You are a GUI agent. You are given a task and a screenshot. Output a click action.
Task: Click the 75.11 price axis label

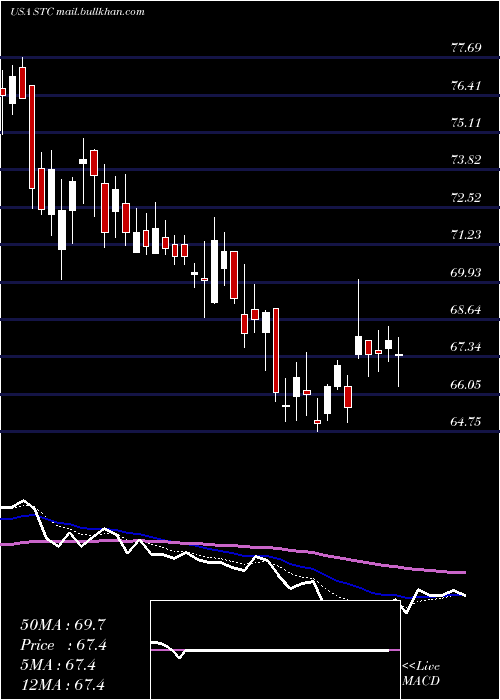point(466,122)
